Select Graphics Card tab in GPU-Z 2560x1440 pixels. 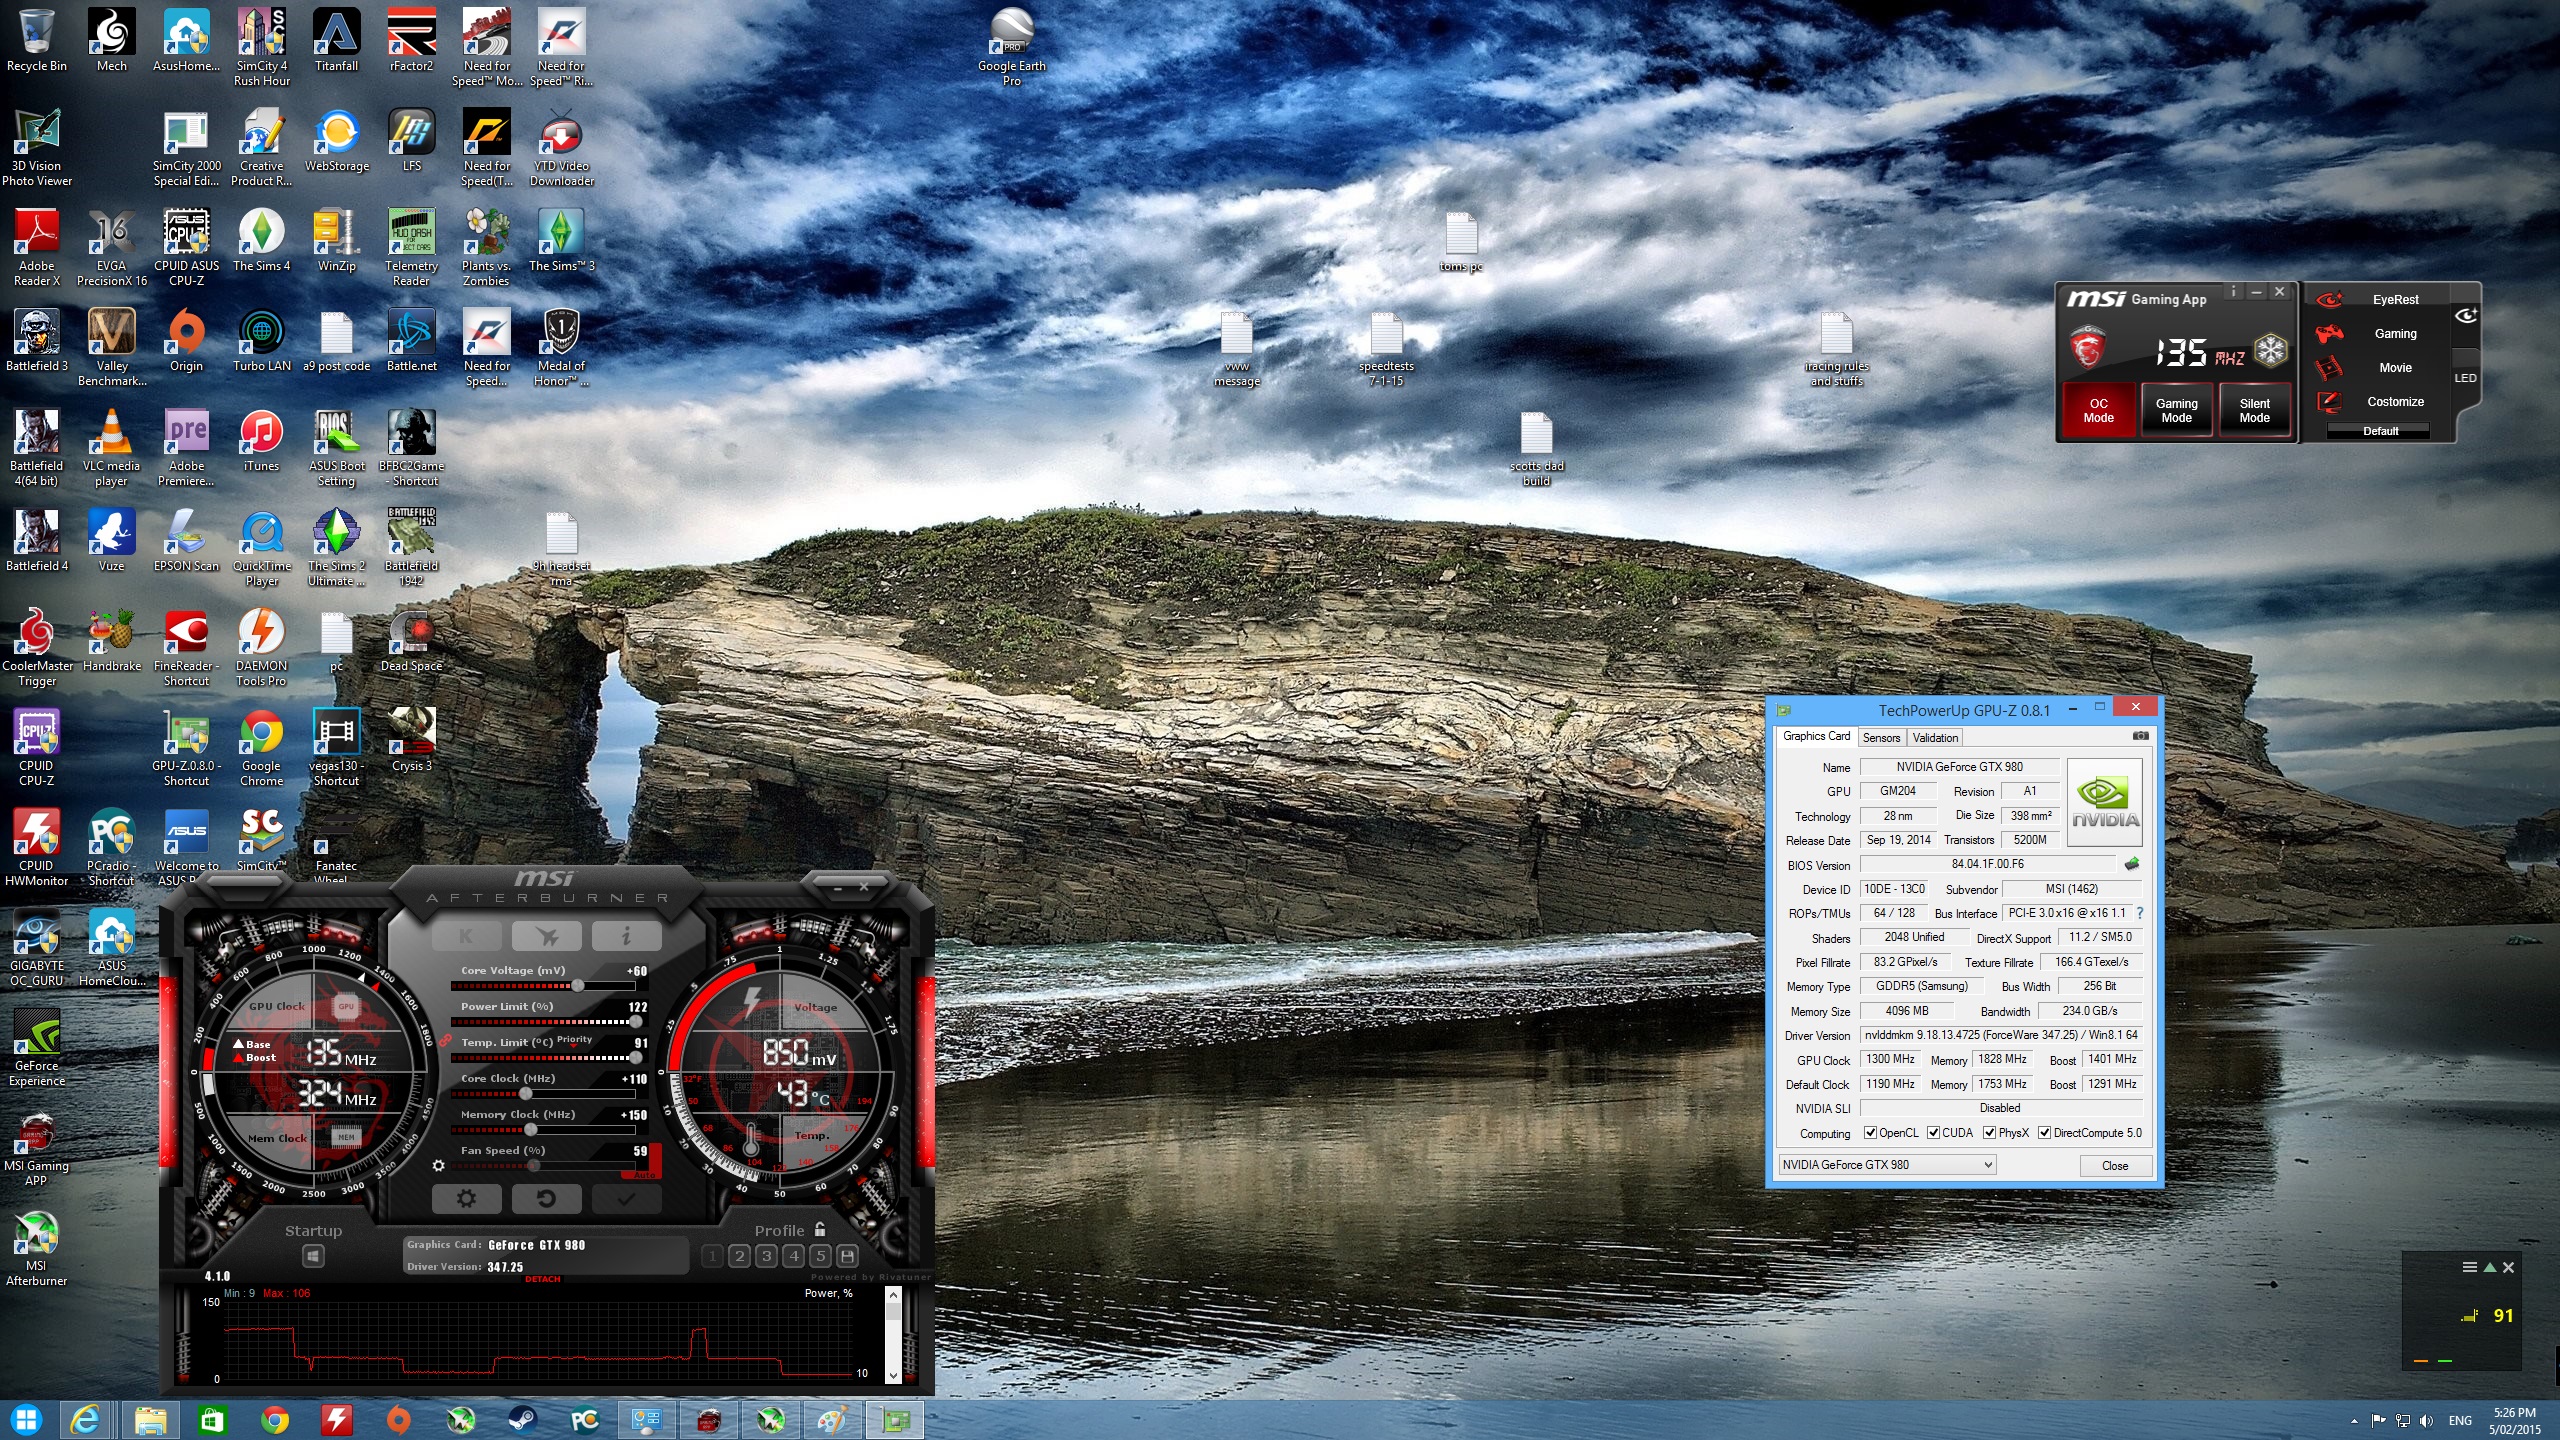tap(1816, 736)
